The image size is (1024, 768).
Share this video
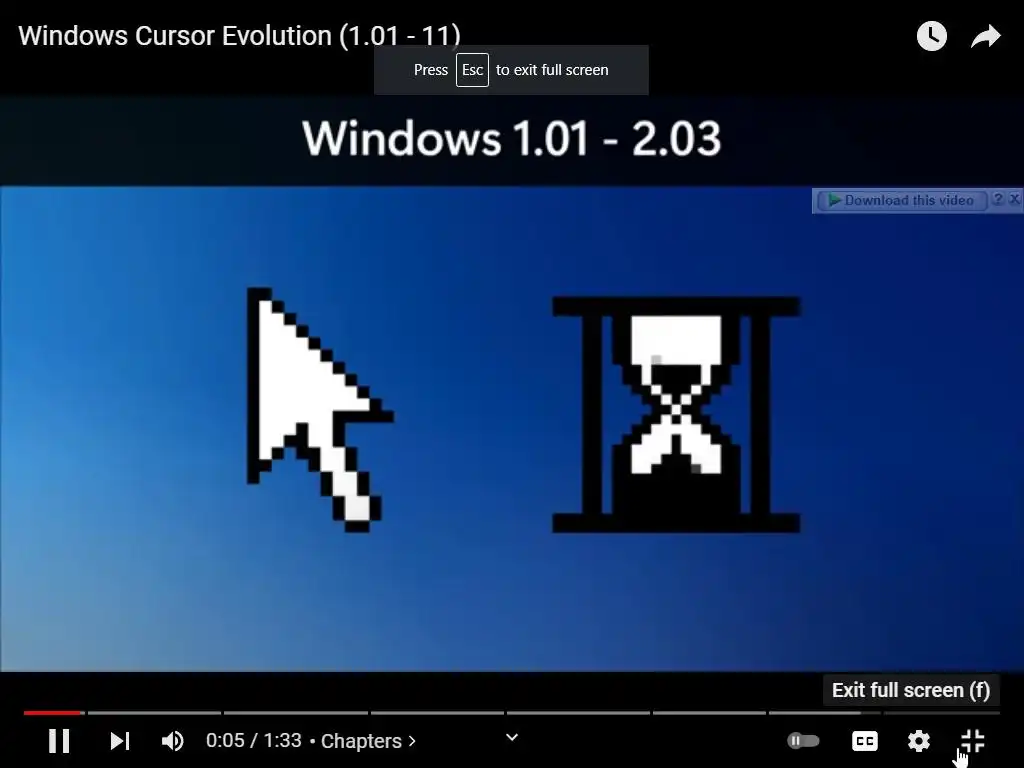click(985, 36)
